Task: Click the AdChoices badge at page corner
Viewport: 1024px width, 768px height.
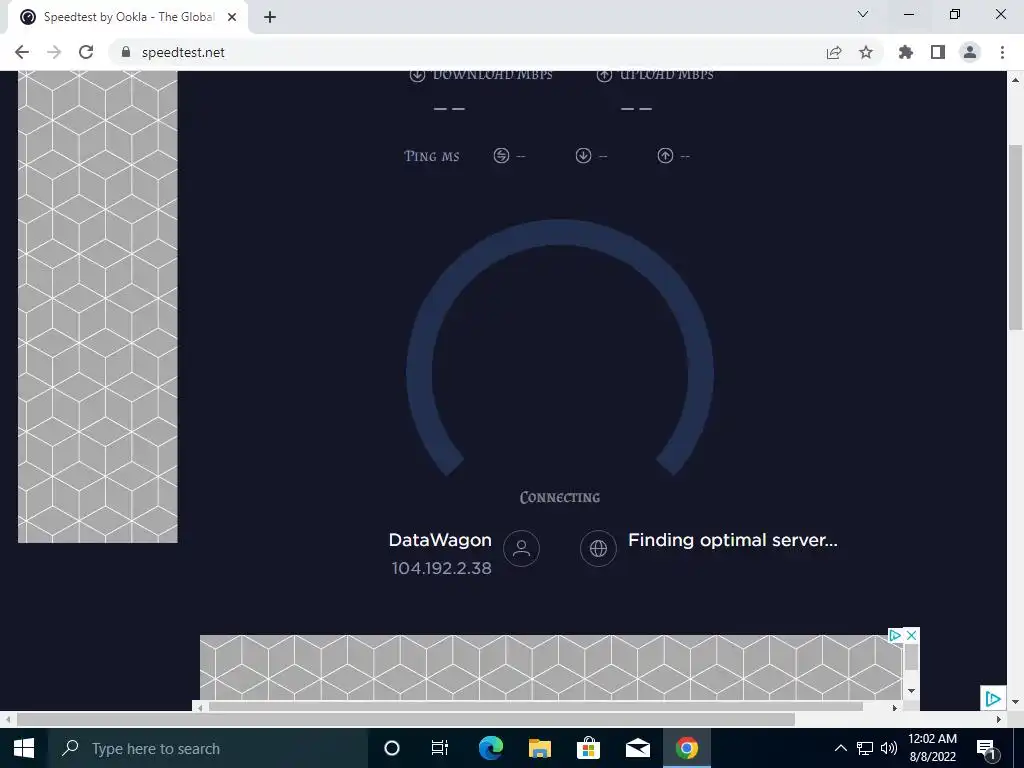Action: pos(993,699)
